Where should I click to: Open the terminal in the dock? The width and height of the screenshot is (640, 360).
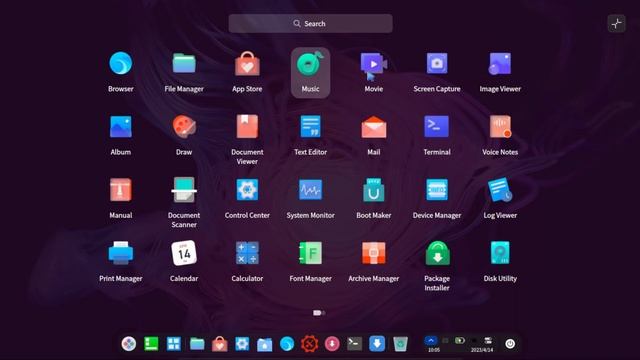[x=354, y=344]
